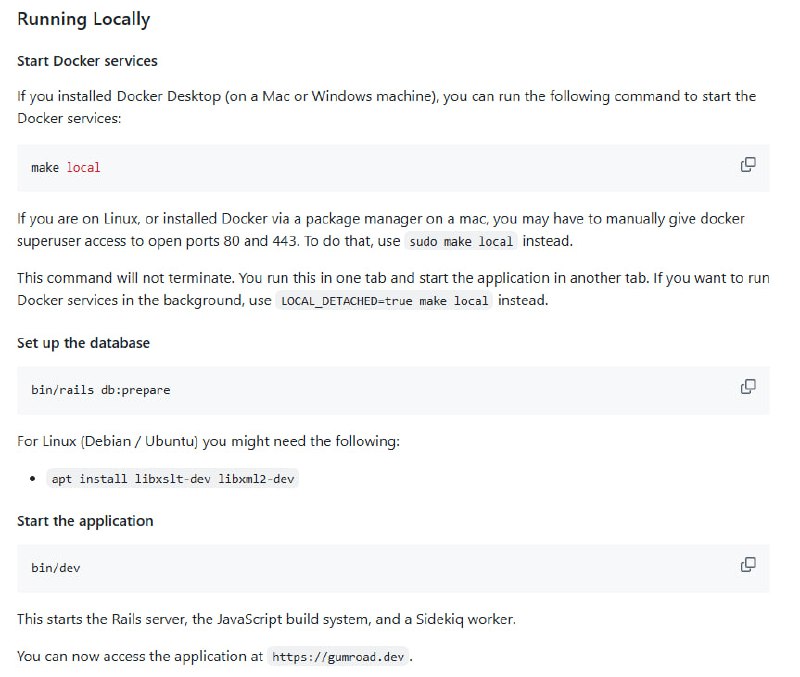Click the "Start the application" heading

tap(85, 521)
